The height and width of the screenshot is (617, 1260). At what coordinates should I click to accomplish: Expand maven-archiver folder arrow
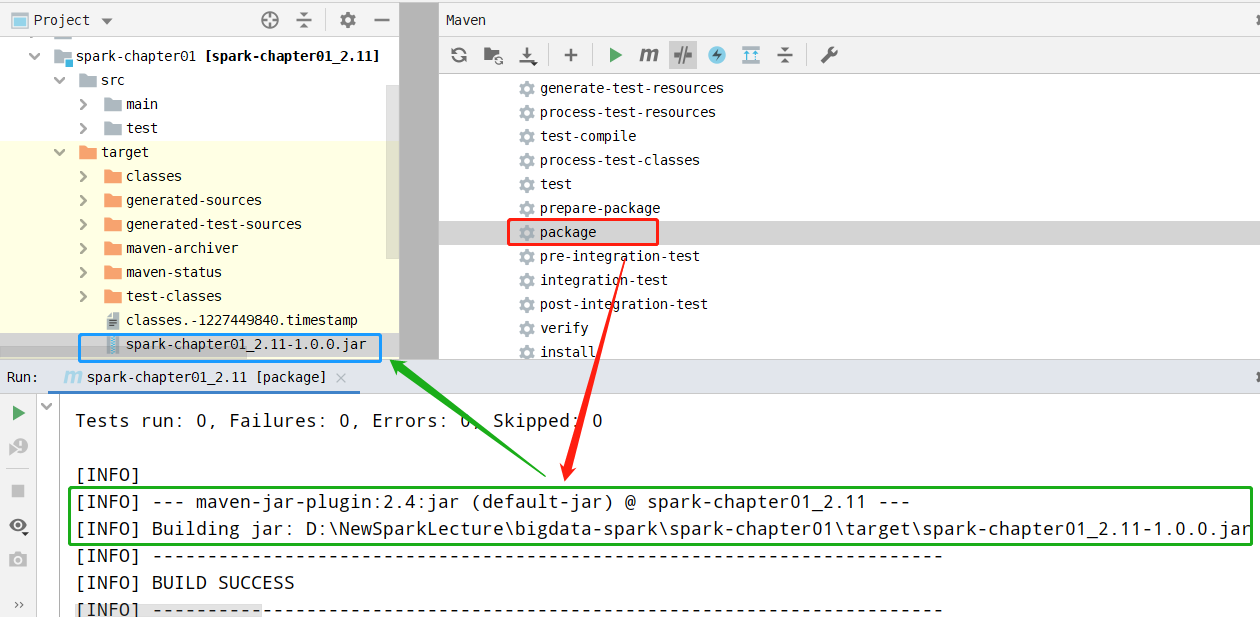point(84,248)
